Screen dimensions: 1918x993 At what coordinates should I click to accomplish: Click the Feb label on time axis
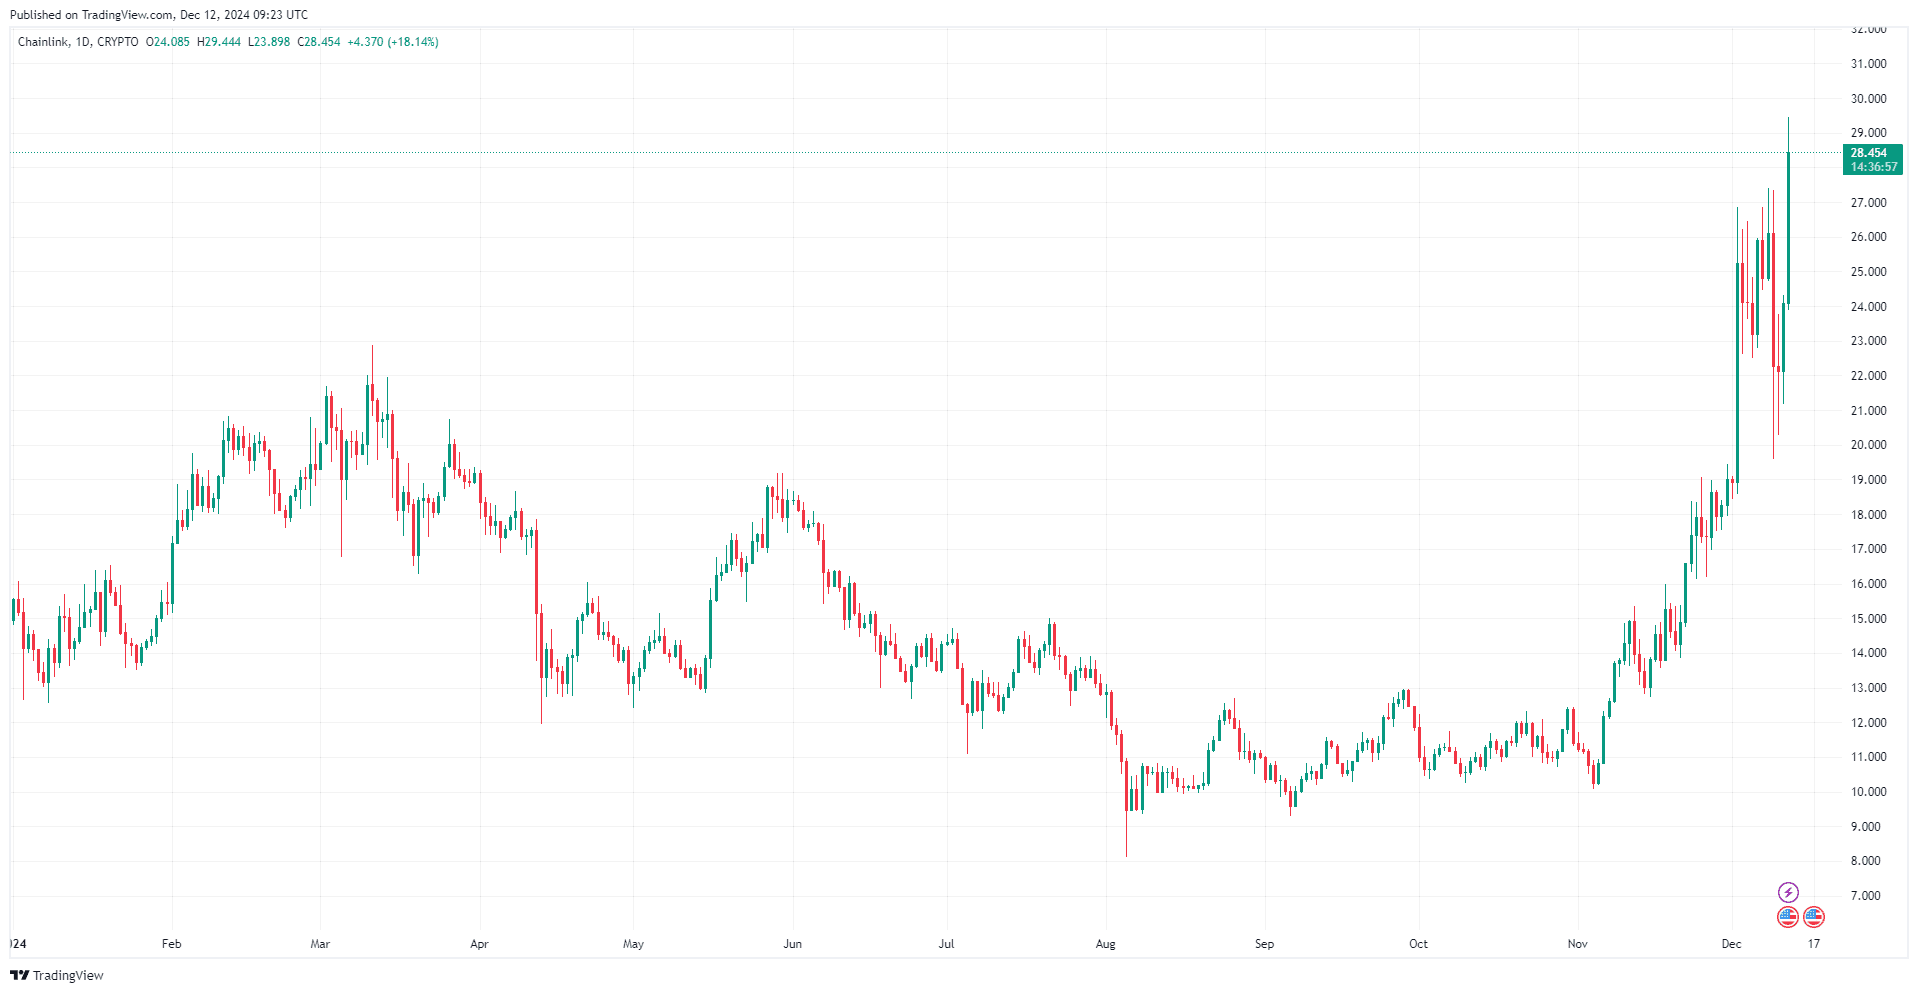(172, 944)
